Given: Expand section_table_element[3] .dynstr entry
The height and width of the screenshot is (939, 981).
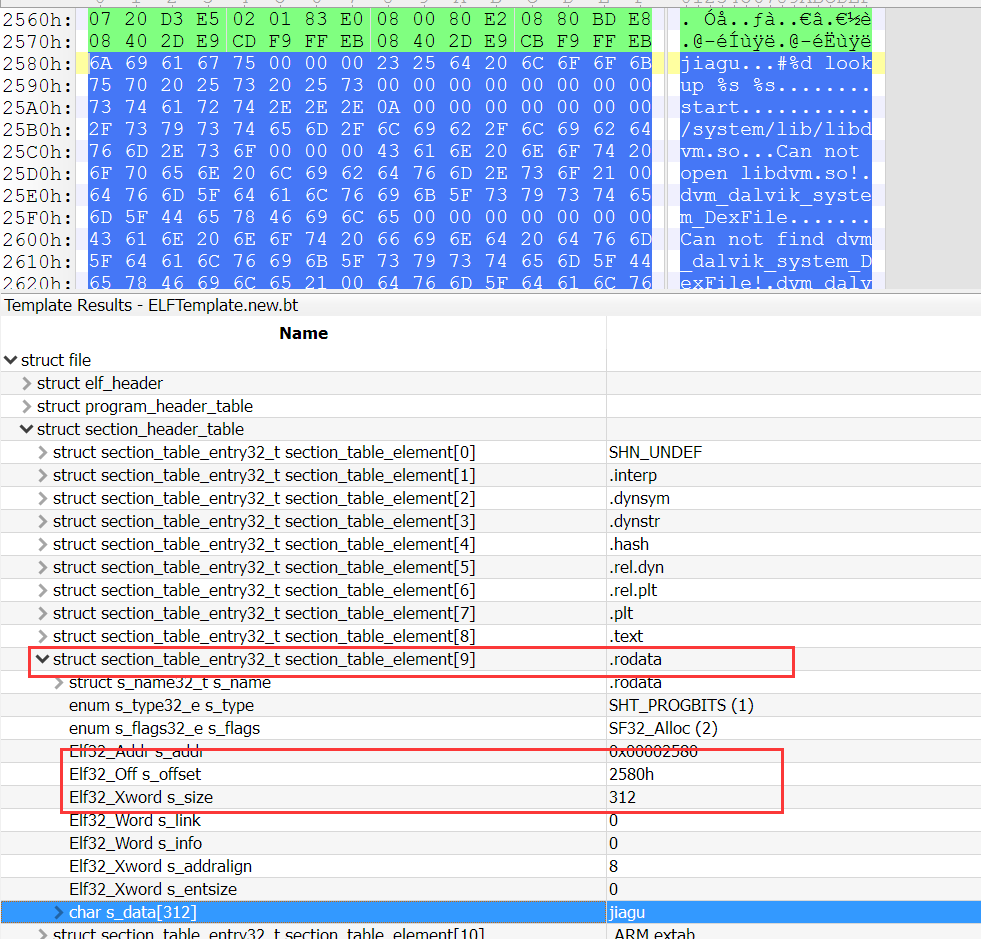Looking at the screenshot, I should point(42,521).
